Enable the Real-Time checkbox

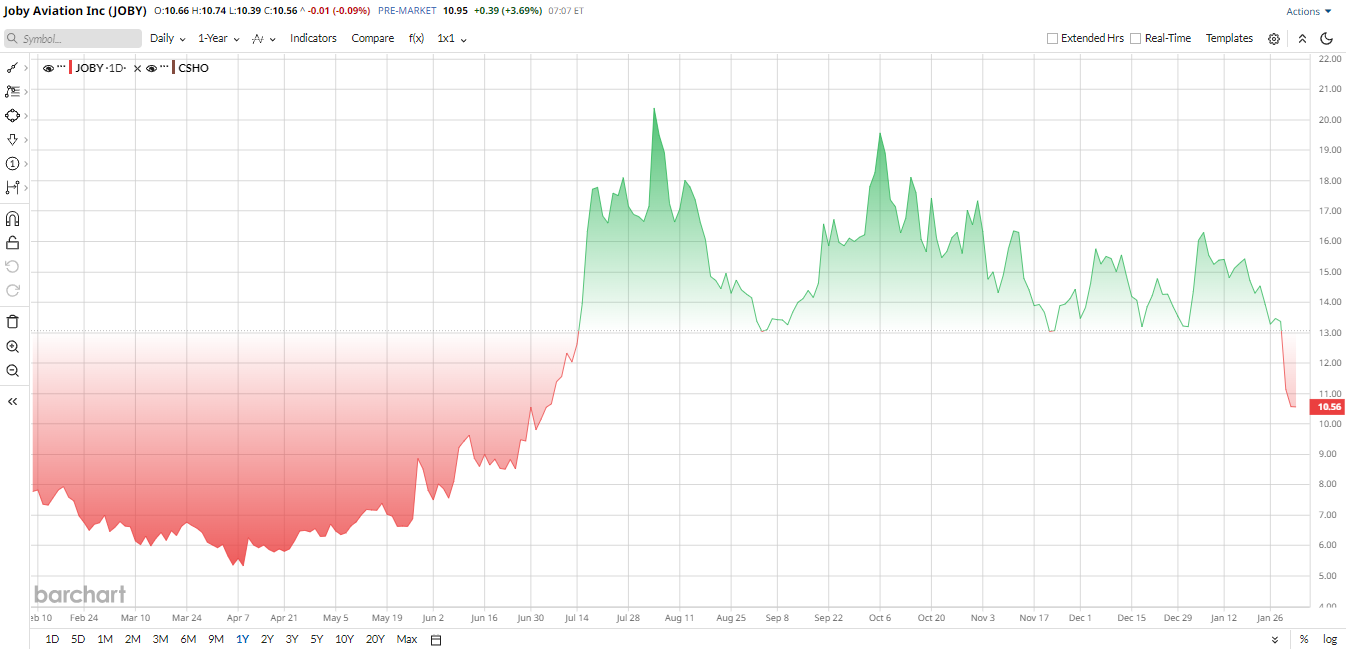tap(1136, 39)
